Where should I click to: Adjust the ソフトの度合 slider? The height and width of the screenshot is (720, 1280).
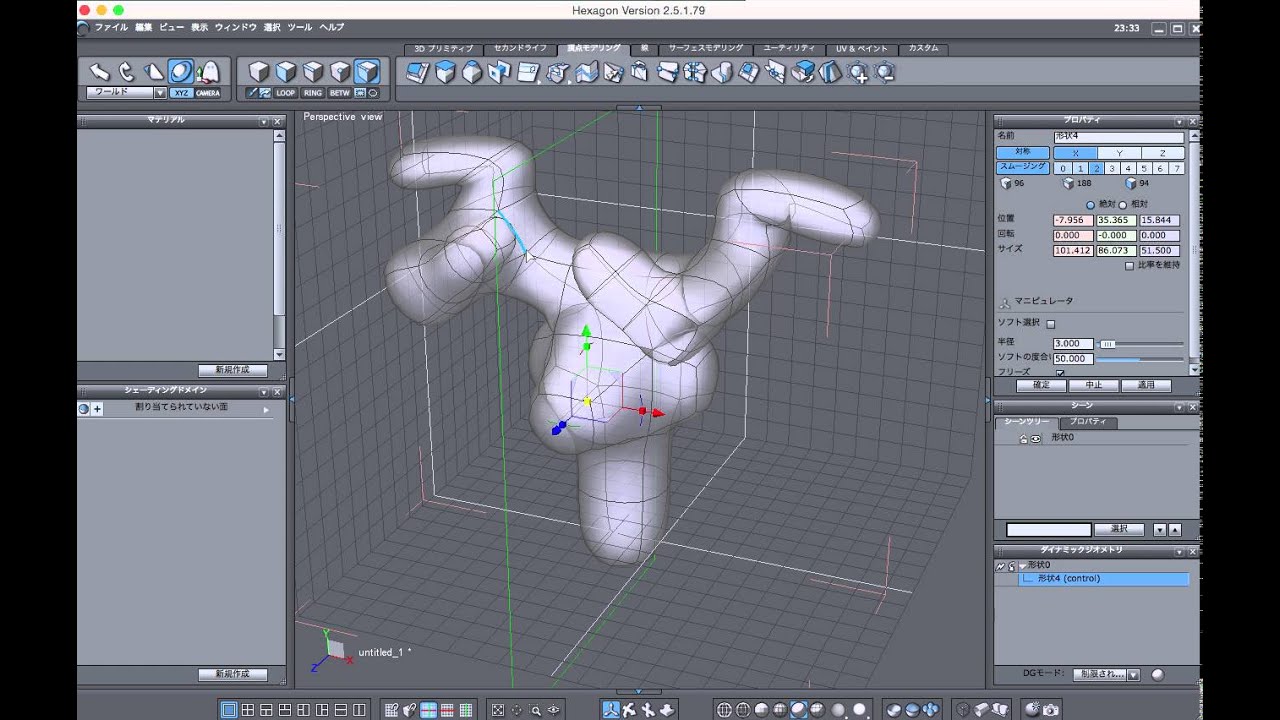point(1140,358)
